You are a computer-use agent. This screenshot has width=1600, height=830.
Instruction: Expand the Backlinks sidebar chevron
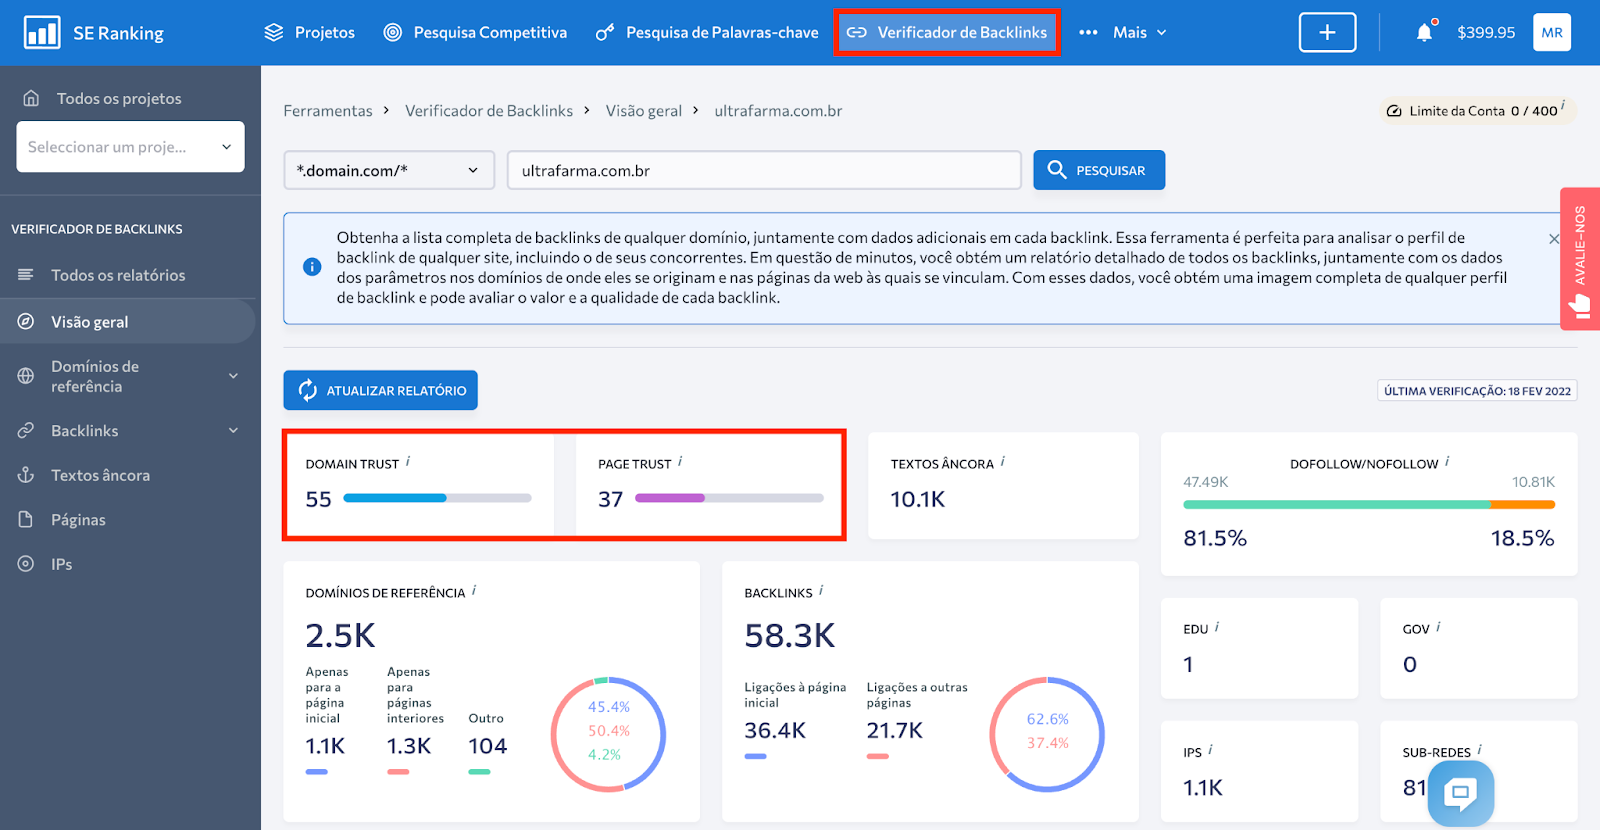[x=233, y=431]
